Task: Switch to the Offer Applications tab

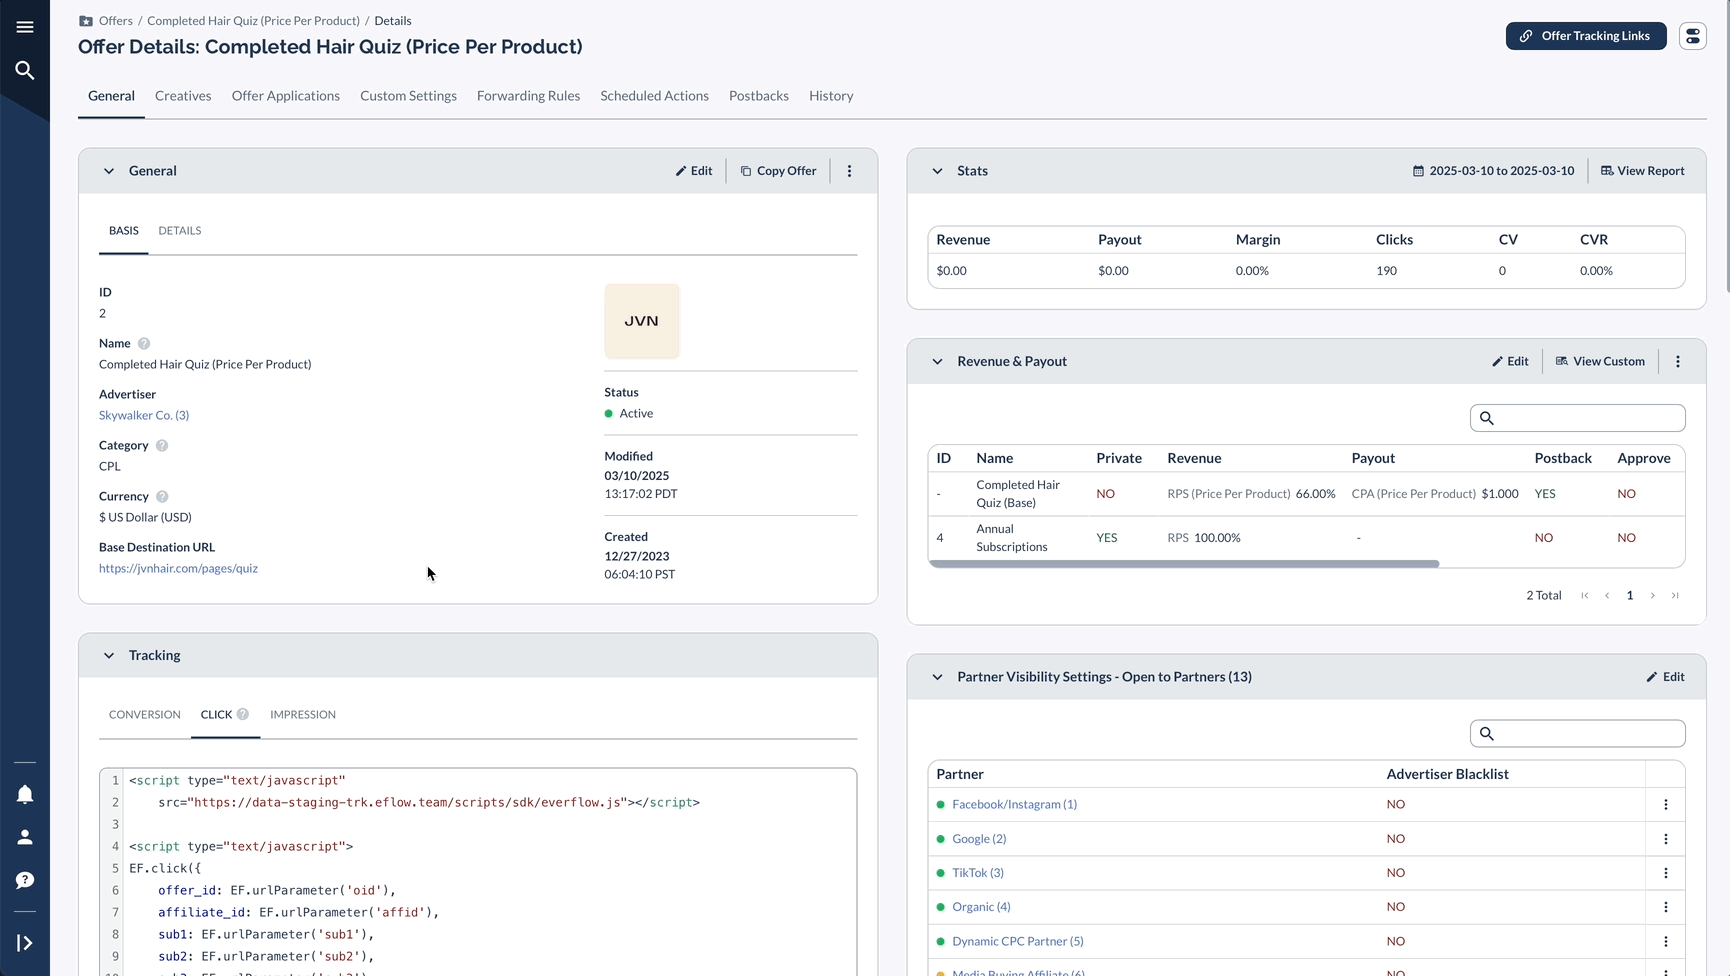Action: [x=286, y=96]
